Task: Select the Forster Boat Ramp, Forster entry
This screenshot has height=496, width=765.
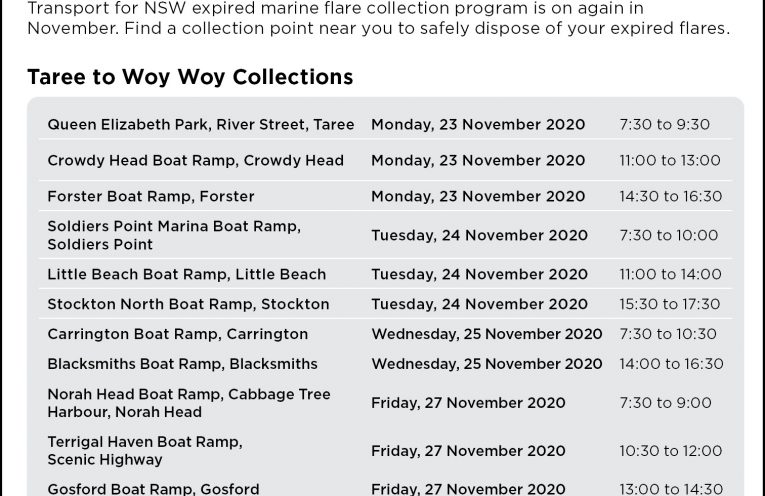Action: pyautogui.click(x=151, y=197)
